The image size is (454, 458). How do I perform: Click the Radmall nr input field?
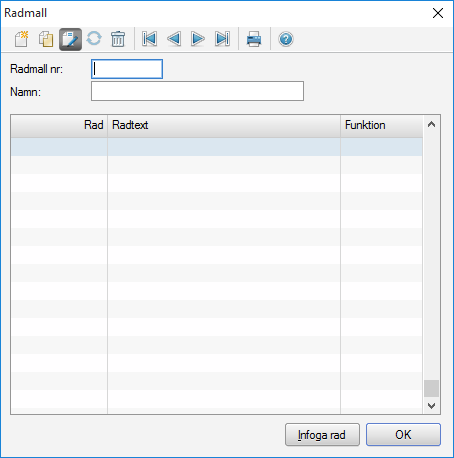click(x=127, y=69)
